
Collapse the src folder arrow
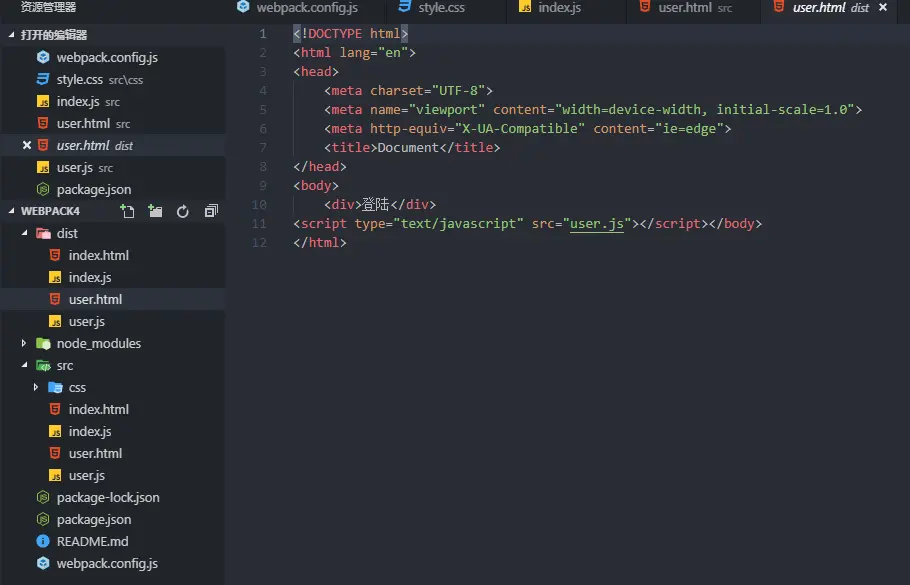point(24,365)
